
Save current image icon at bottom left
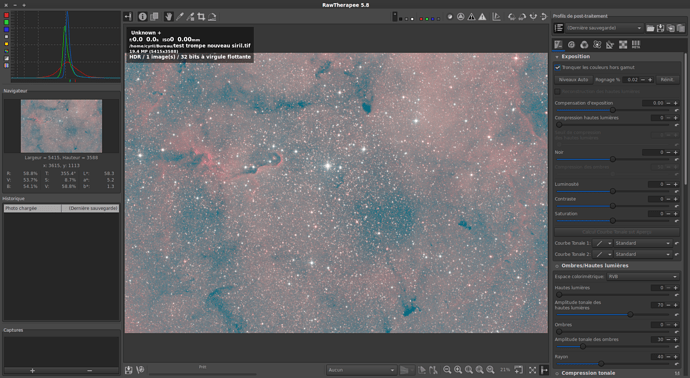click(x=128, y=370)
